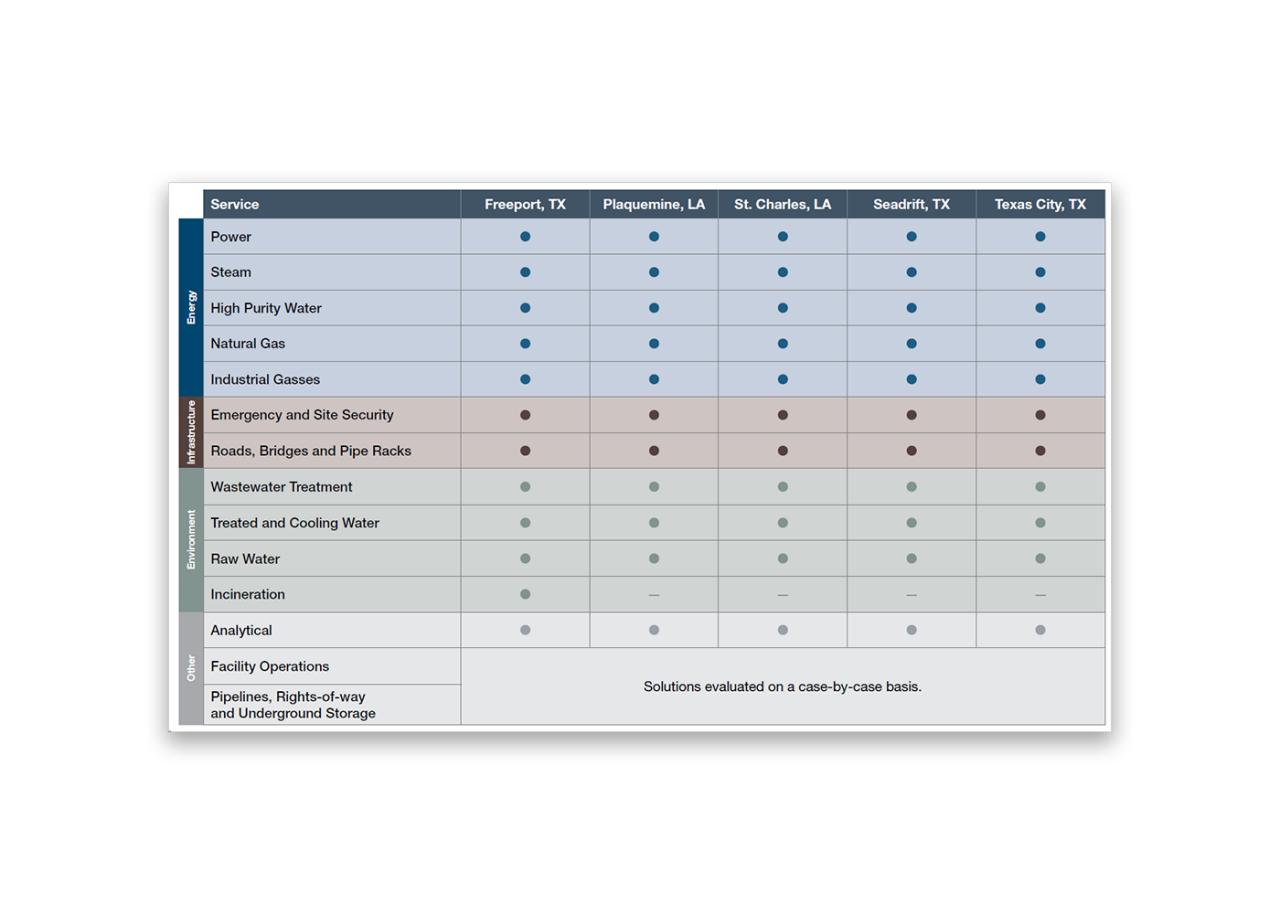This screenshot has width=1280, height=914.
Task: Click the Plaquemine, LA column header
Action: pos(654,204)
